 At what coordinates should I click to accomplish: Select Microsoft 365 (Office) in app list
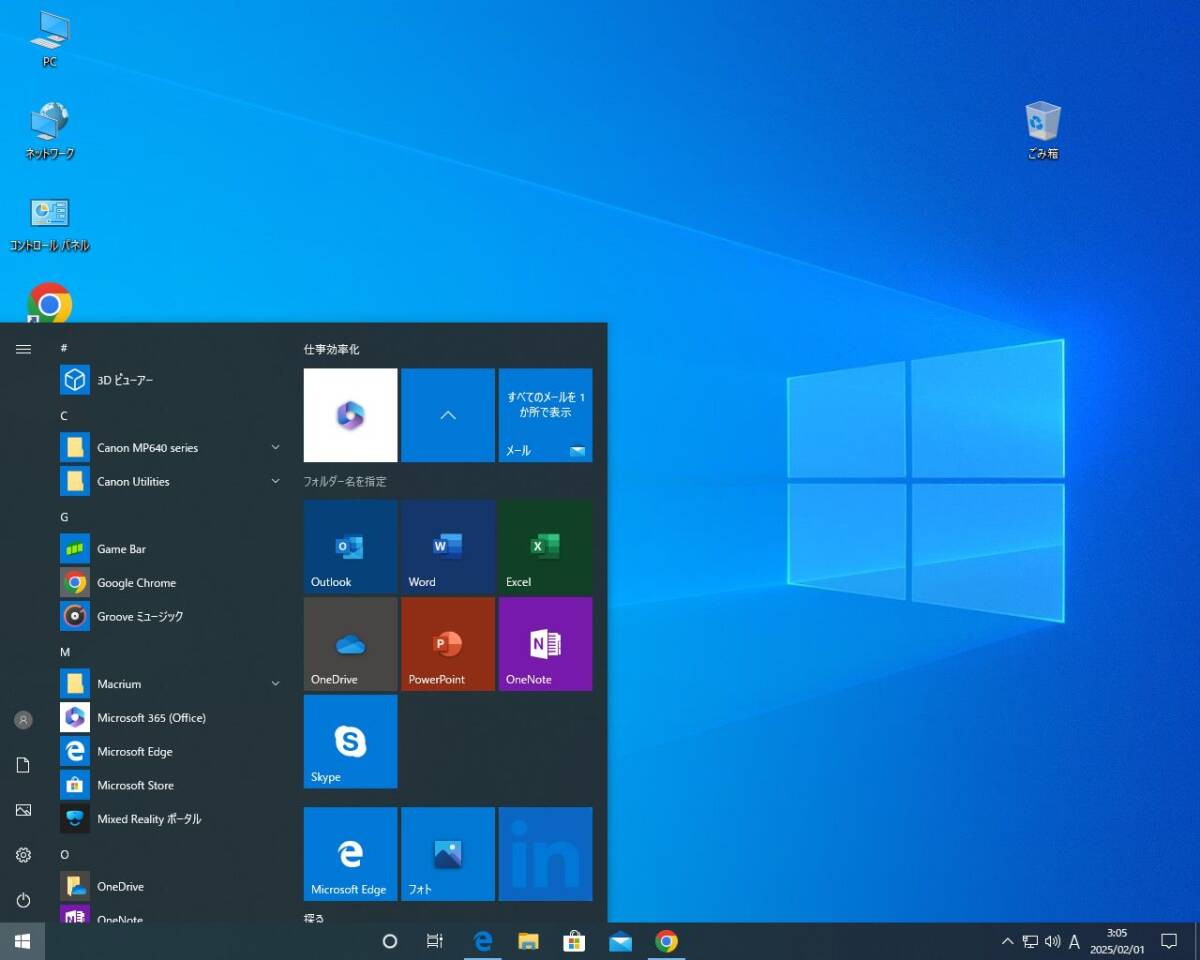point(150,718)
